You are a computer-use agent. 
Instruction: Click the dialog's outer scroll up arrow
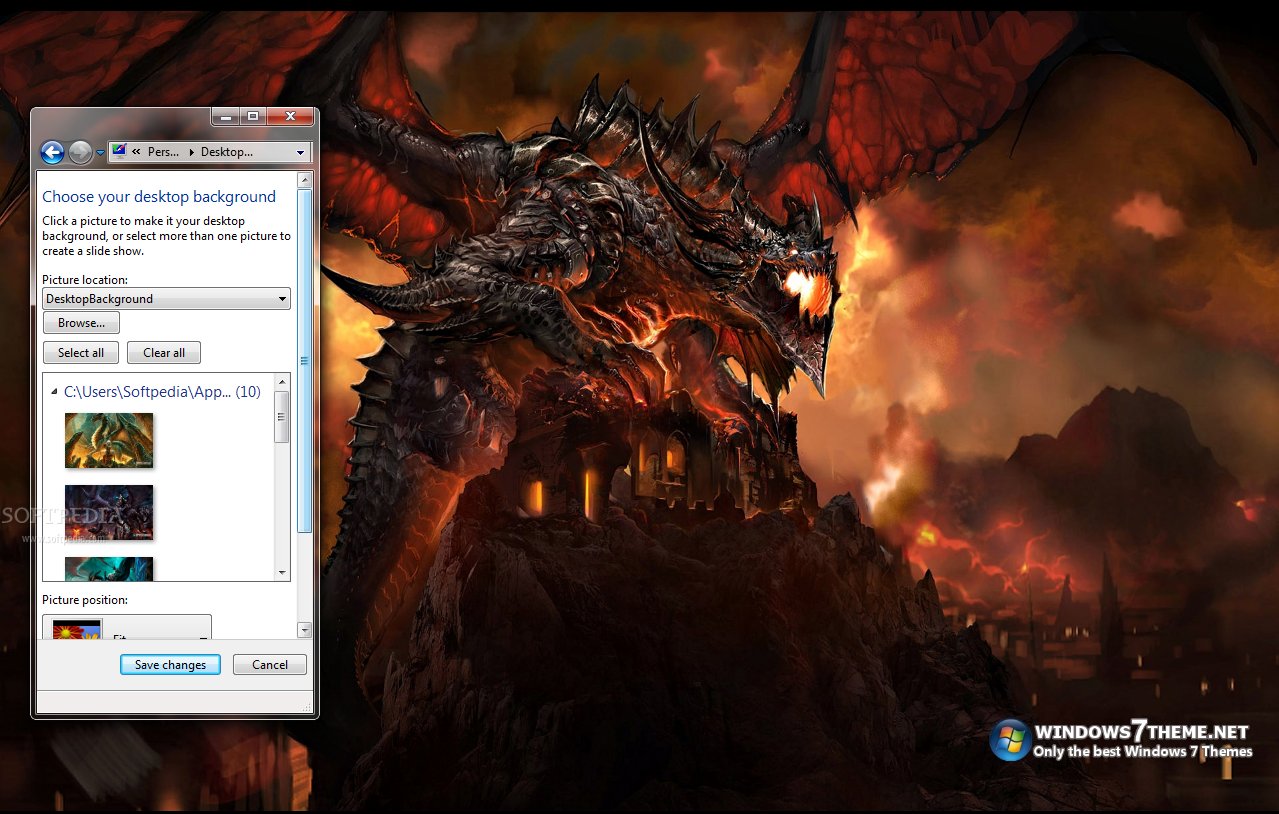tap(305, 179)
